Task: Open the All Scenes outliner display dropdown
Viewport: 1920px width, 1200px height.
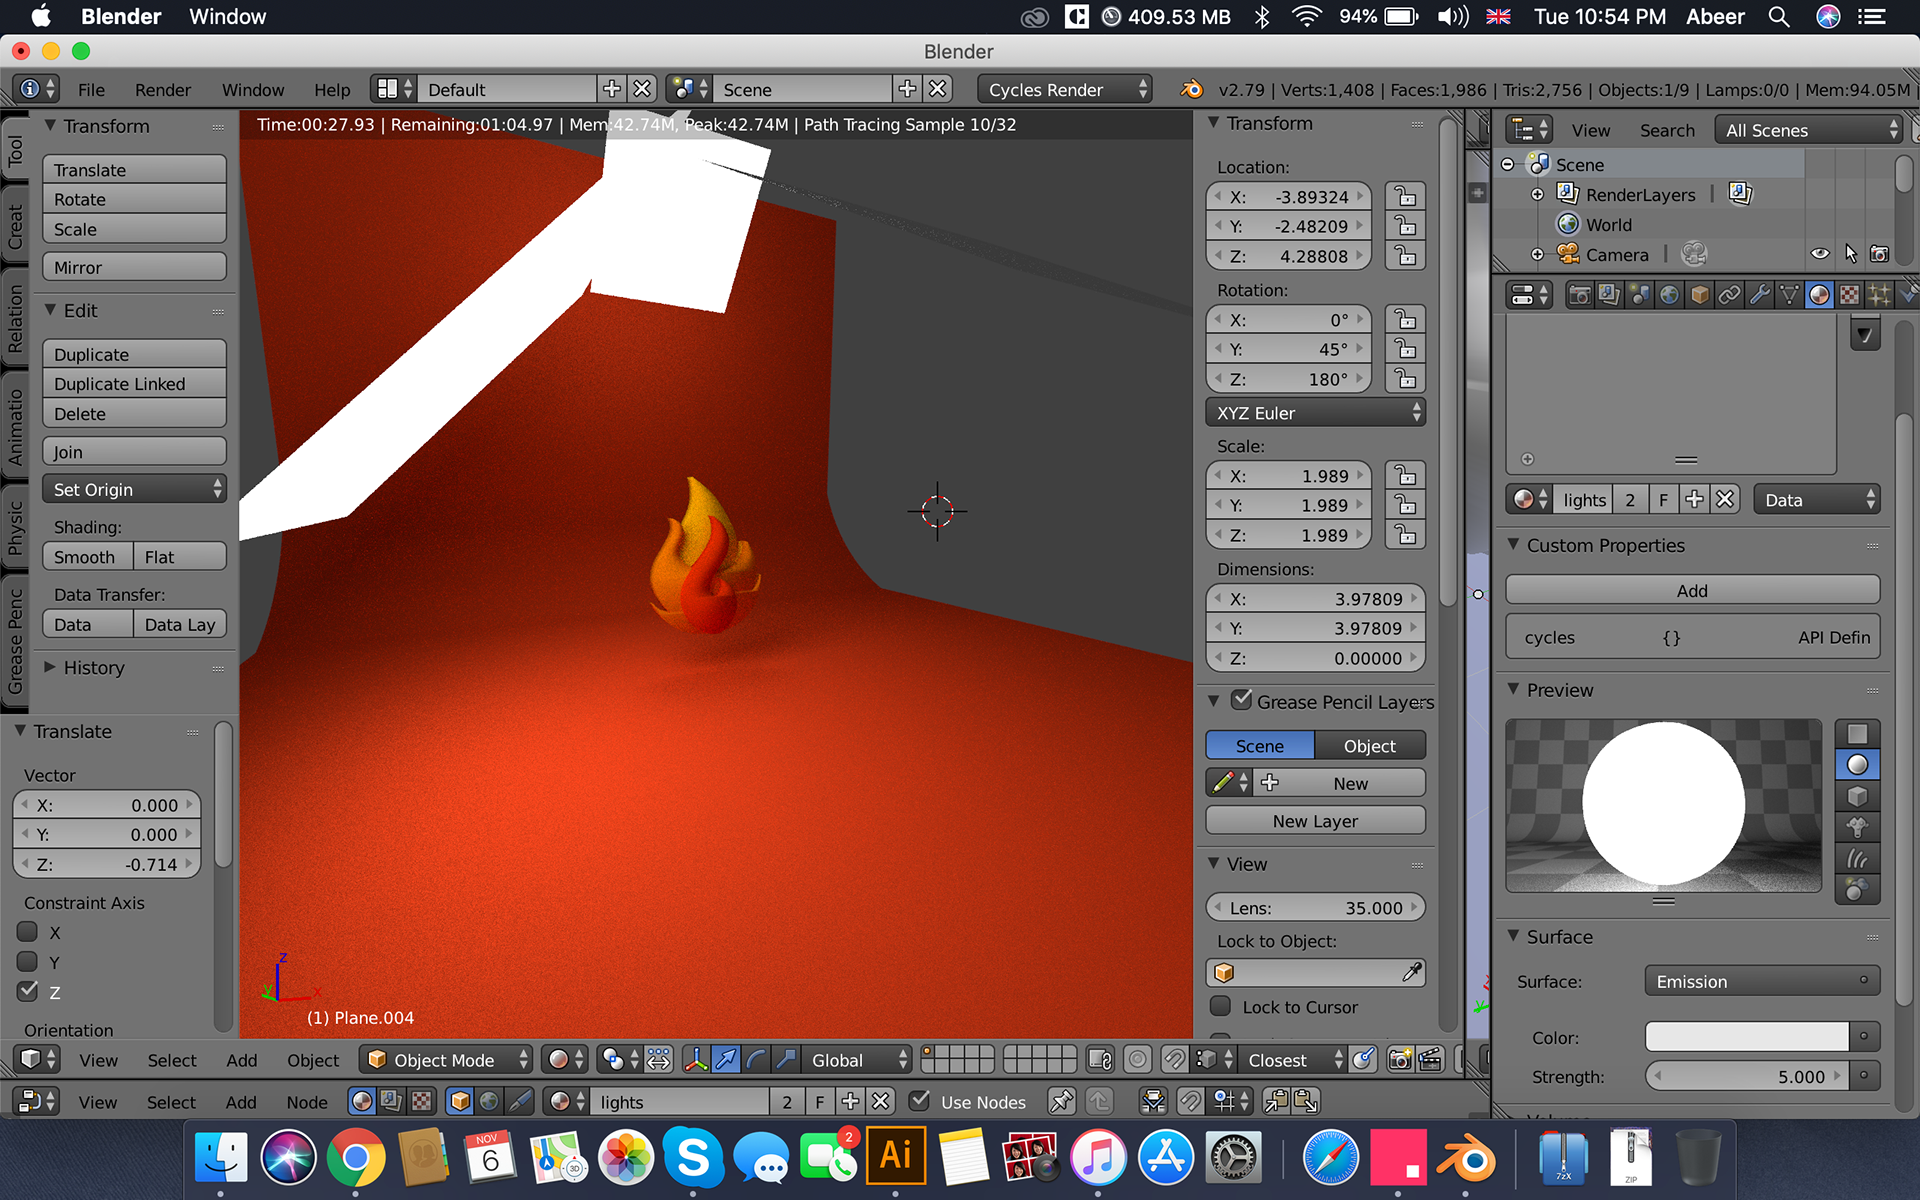Action: click(1807, 130)
